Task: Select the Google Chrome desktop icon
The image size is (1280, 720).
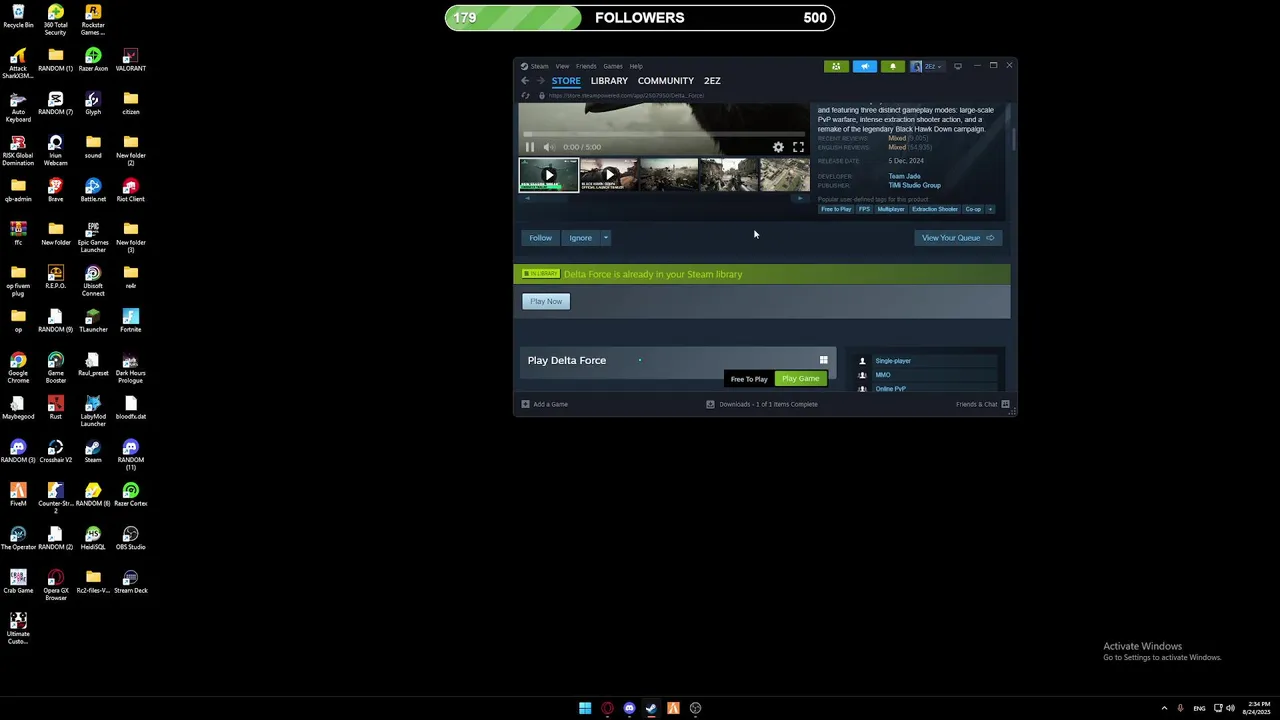Action: click(x=18, y=367)
